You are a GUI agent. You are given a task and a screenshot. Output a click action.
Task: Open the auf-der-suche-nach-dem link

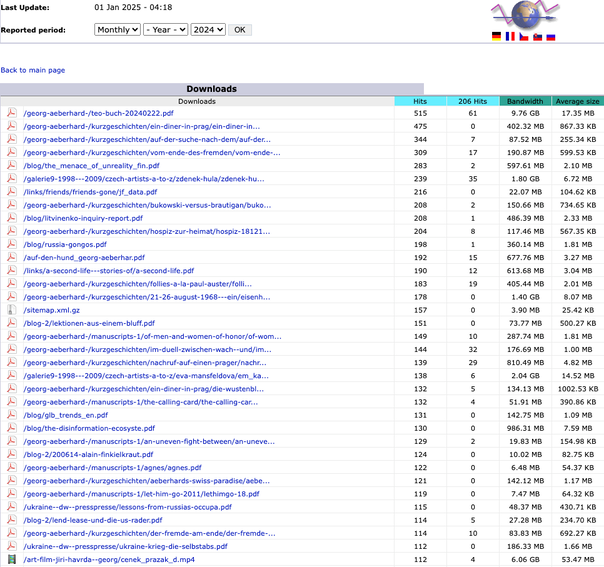[147, 139]
